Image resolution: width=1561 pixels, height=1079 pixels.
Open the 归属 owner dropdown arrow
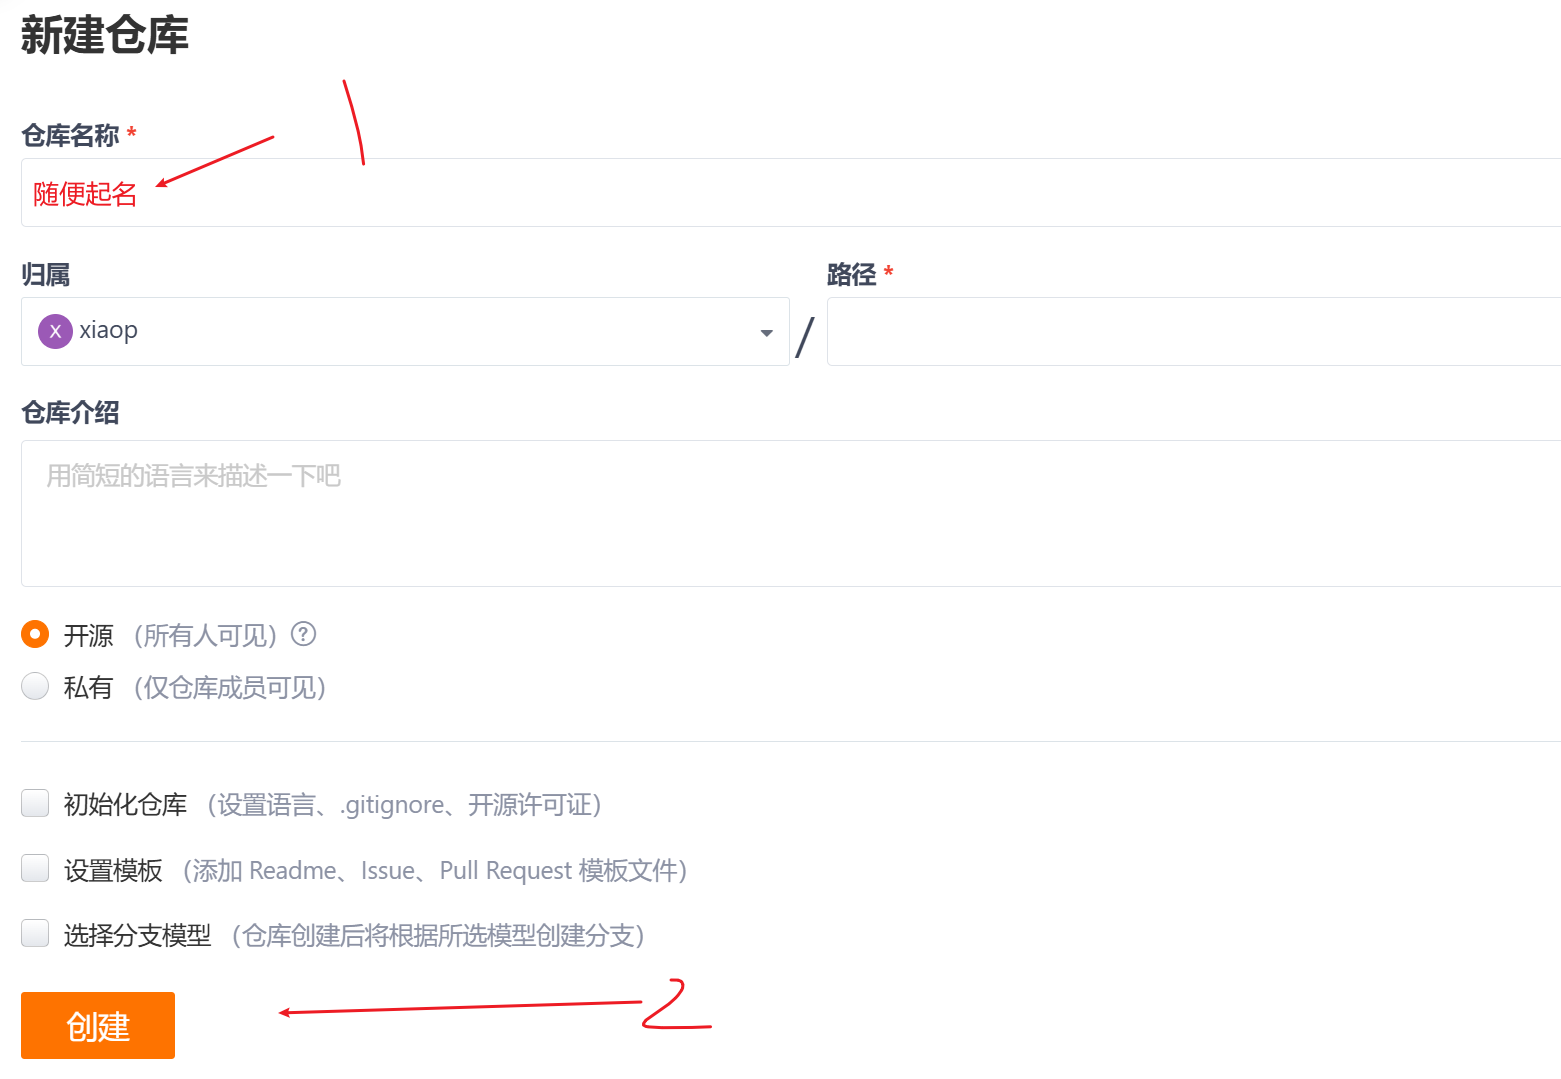[766, 333]
